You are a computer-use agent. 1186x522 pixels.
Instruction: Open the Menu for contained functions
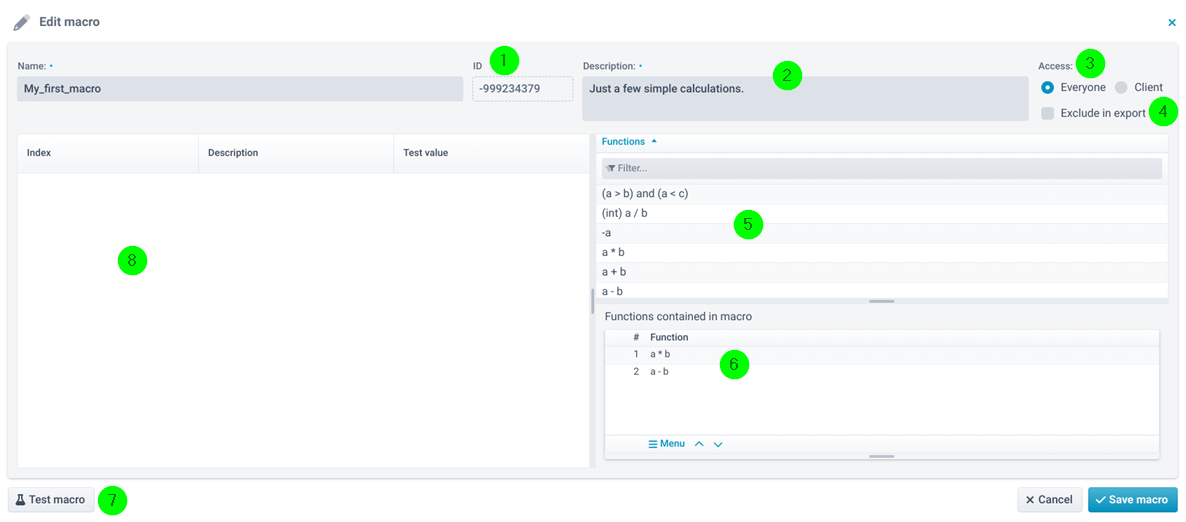(x=666, y=444)
